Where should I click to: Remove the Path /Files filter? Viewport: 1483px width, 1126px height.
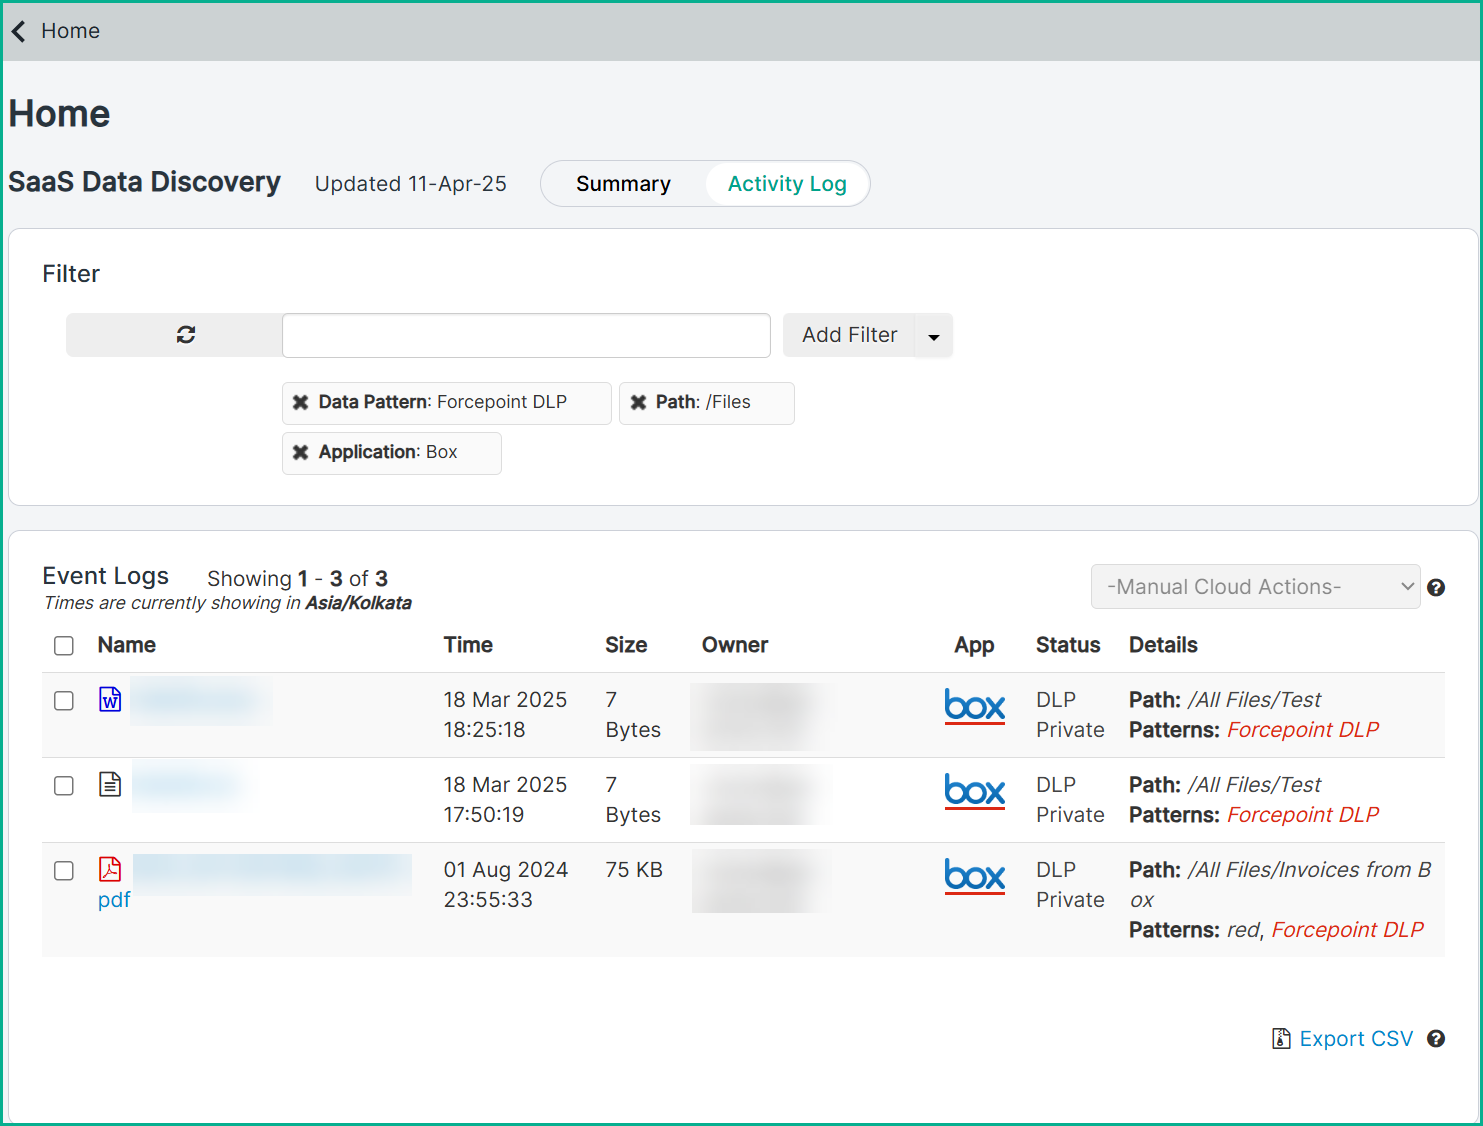pyautogui.click(x=638, y=402)
